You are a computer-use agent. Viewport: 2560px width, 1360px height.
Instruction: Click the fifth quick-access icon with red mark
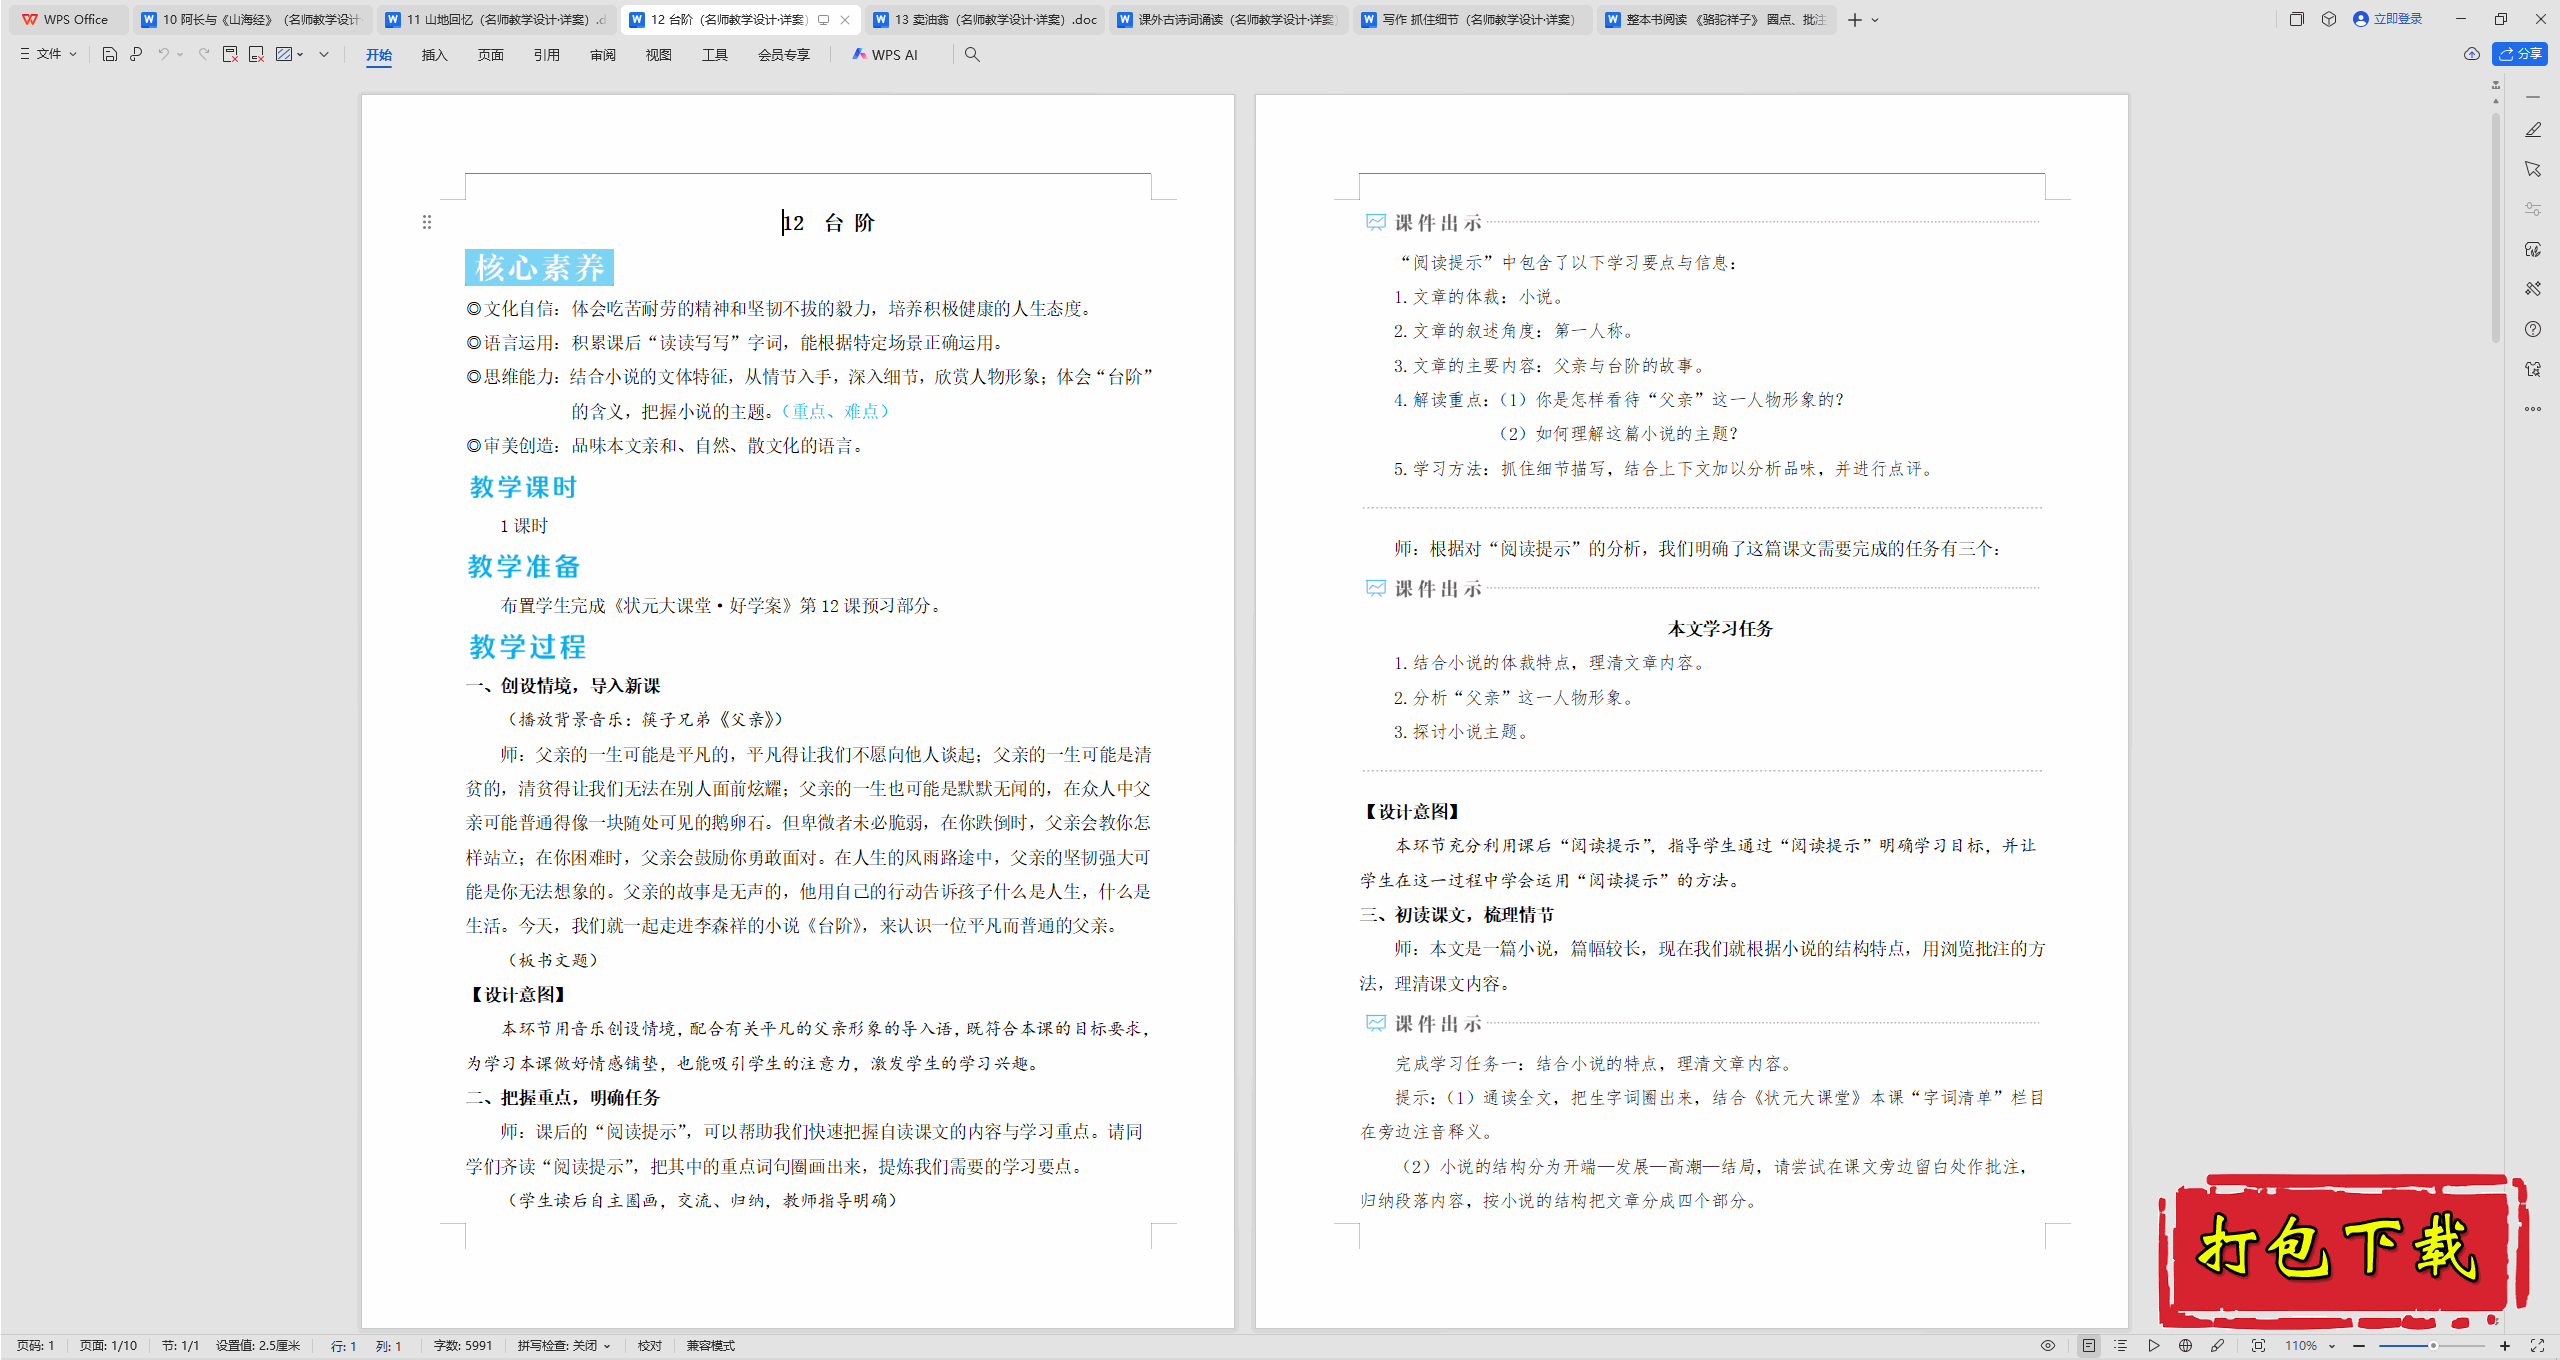tap(256, 54)
